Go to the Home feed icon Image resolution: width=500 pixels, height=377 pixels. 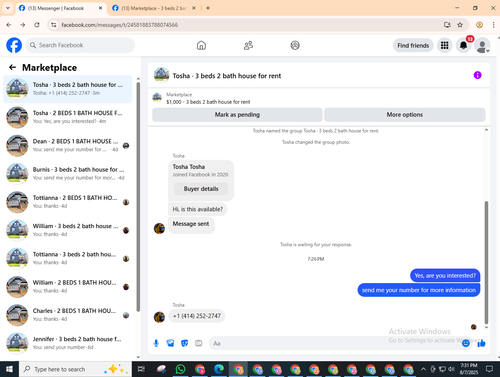click(201, 45)
